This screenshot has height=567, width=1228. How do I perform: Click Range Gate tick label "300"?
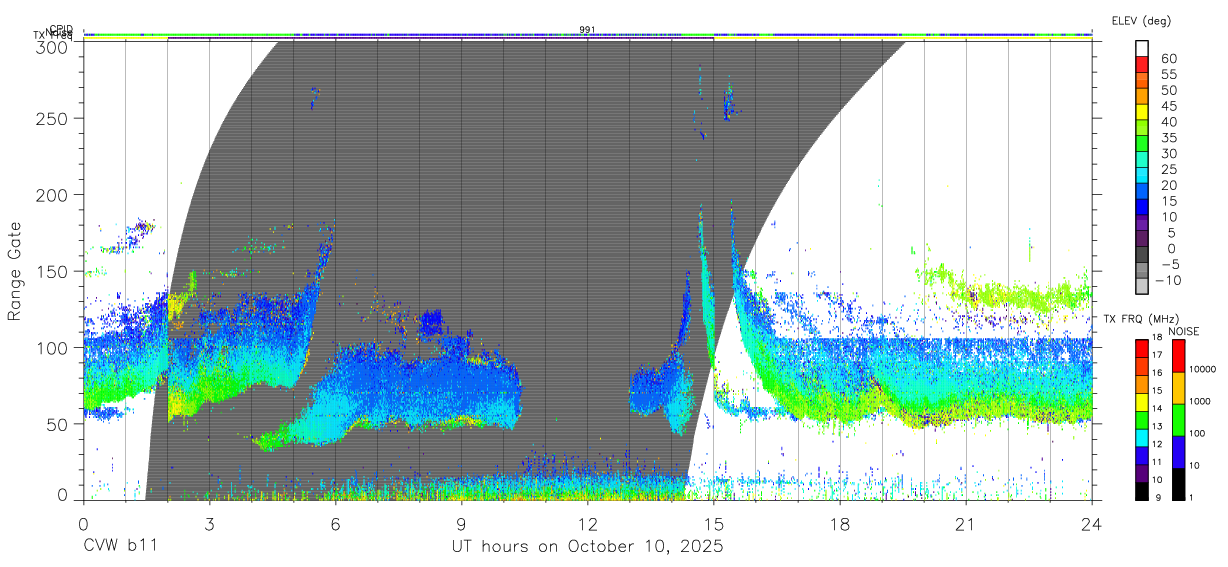tap(50, 46)
